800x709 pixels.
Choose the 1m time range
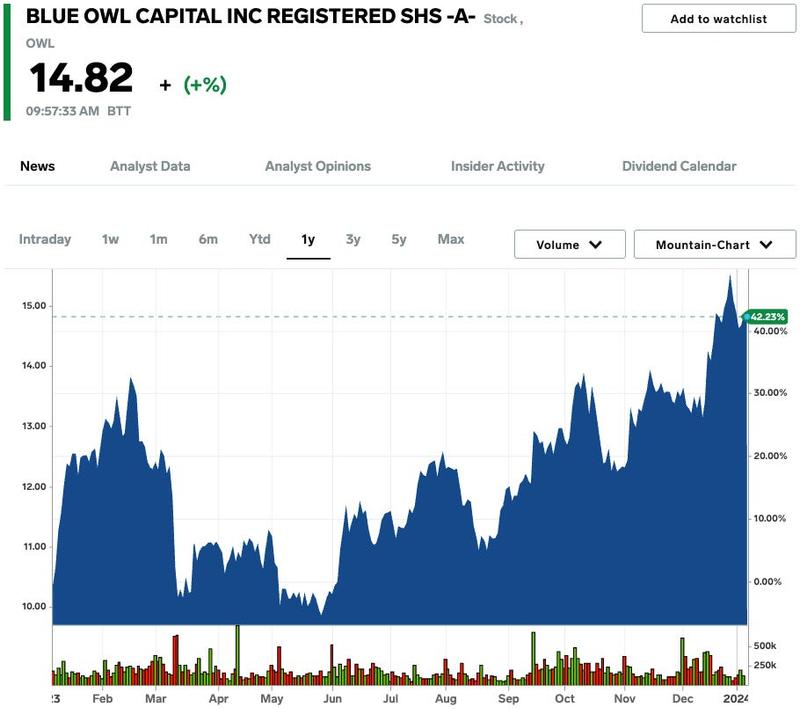point(158,239)
